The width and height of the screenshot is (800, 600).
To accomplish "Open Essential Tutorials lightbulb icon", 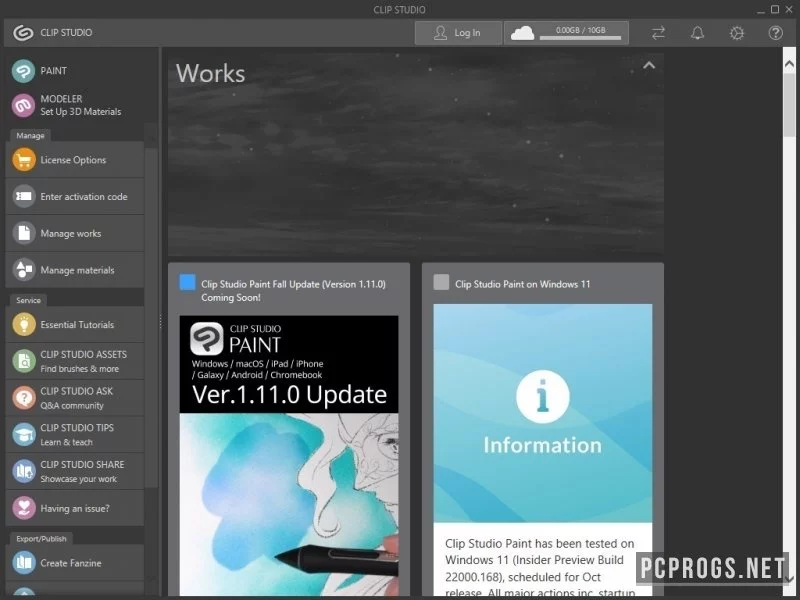I will pos(23,324).
